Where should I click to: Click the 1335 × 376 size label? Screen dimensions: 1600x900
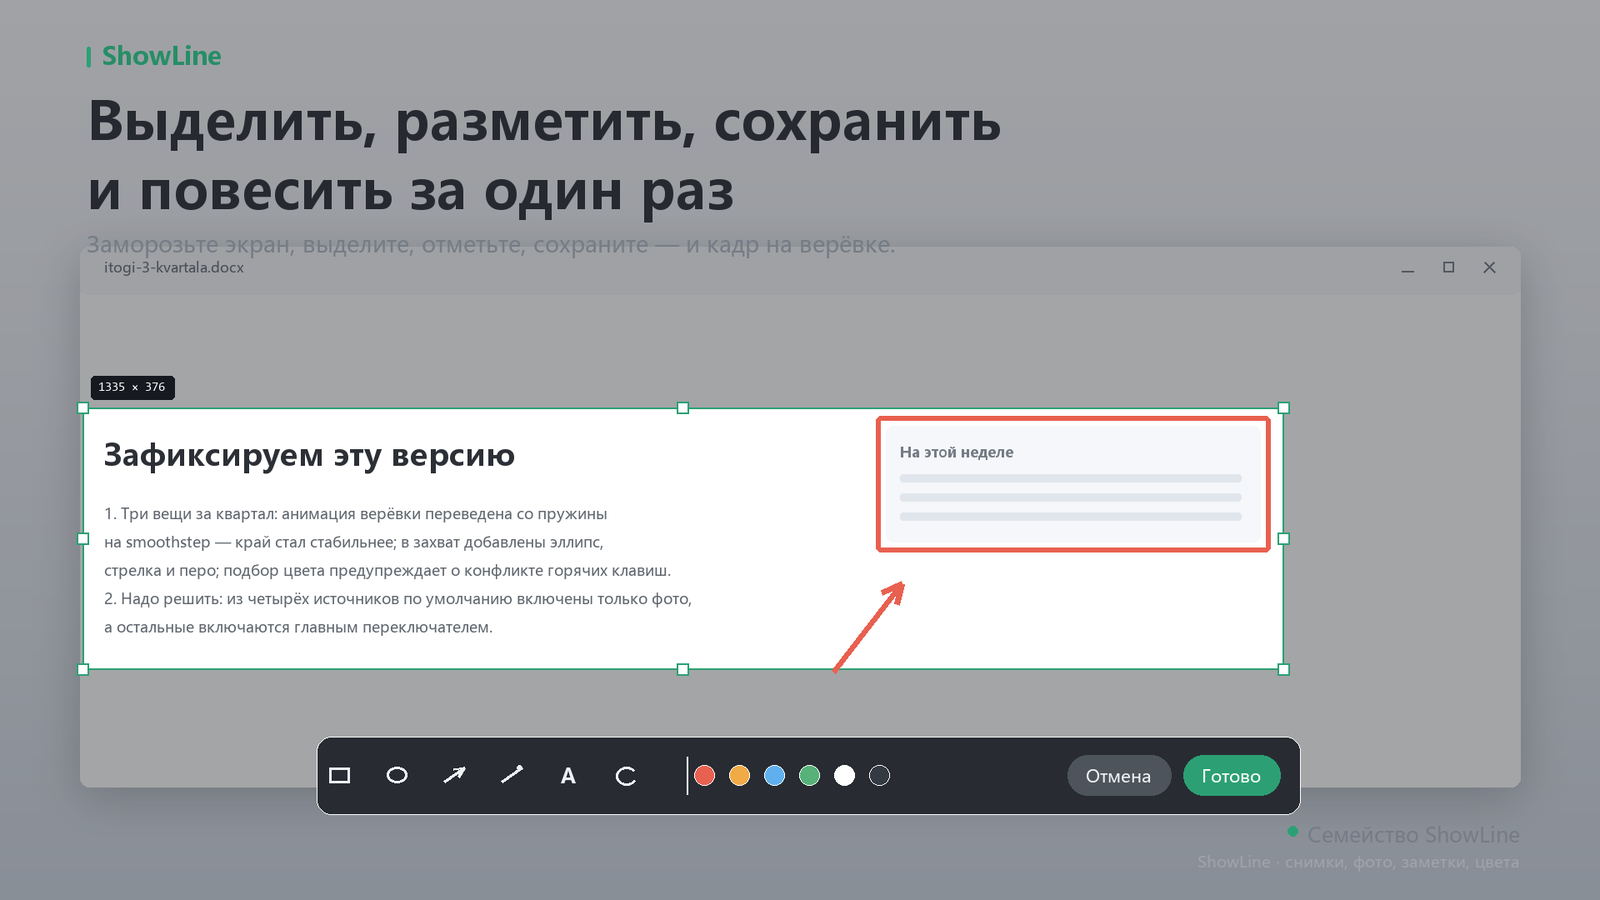pyautogui.click(x=132, y=387)
